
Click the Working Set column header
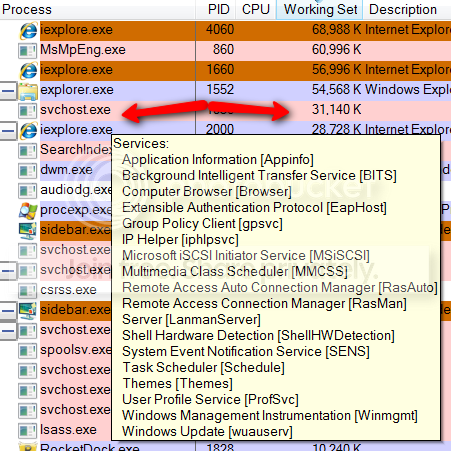pyautogui.click(x=320, y=9)
